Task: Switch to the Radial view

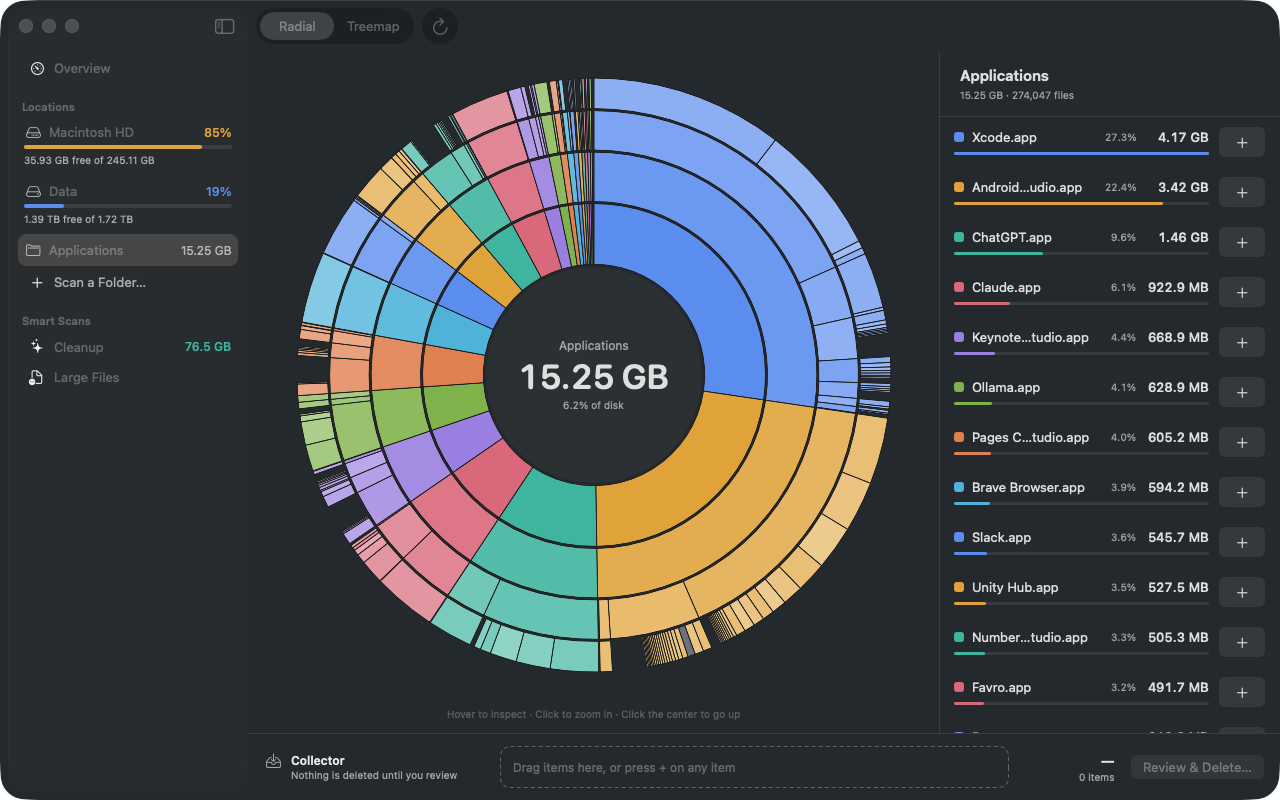Action: tap(297, 27)
